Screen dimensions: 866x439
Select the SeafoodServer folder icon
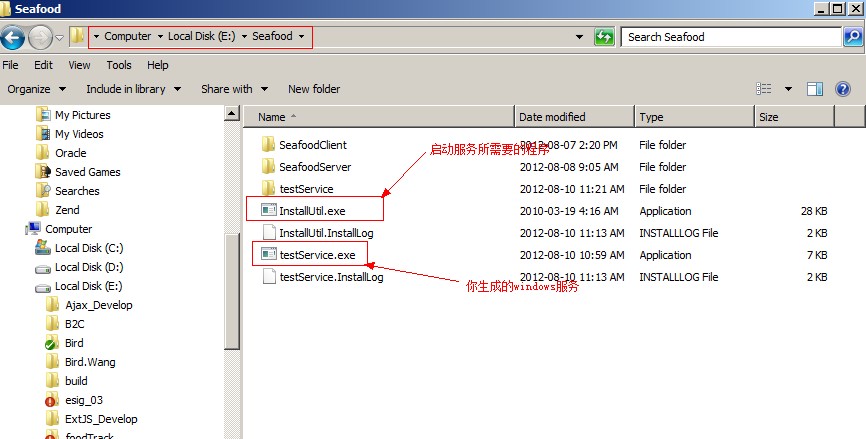coord(268,166)
